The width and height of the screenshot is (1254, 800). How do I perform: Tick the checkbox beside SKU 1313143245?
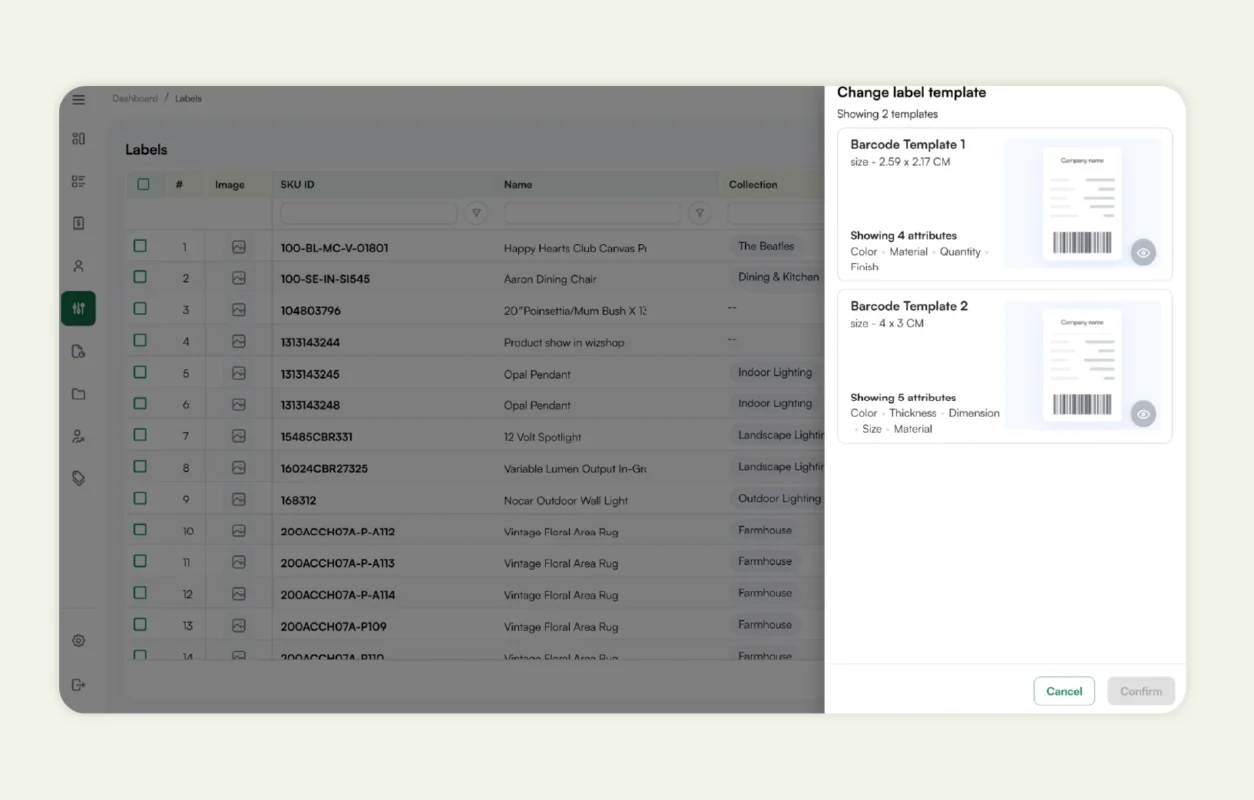point(139,372)
